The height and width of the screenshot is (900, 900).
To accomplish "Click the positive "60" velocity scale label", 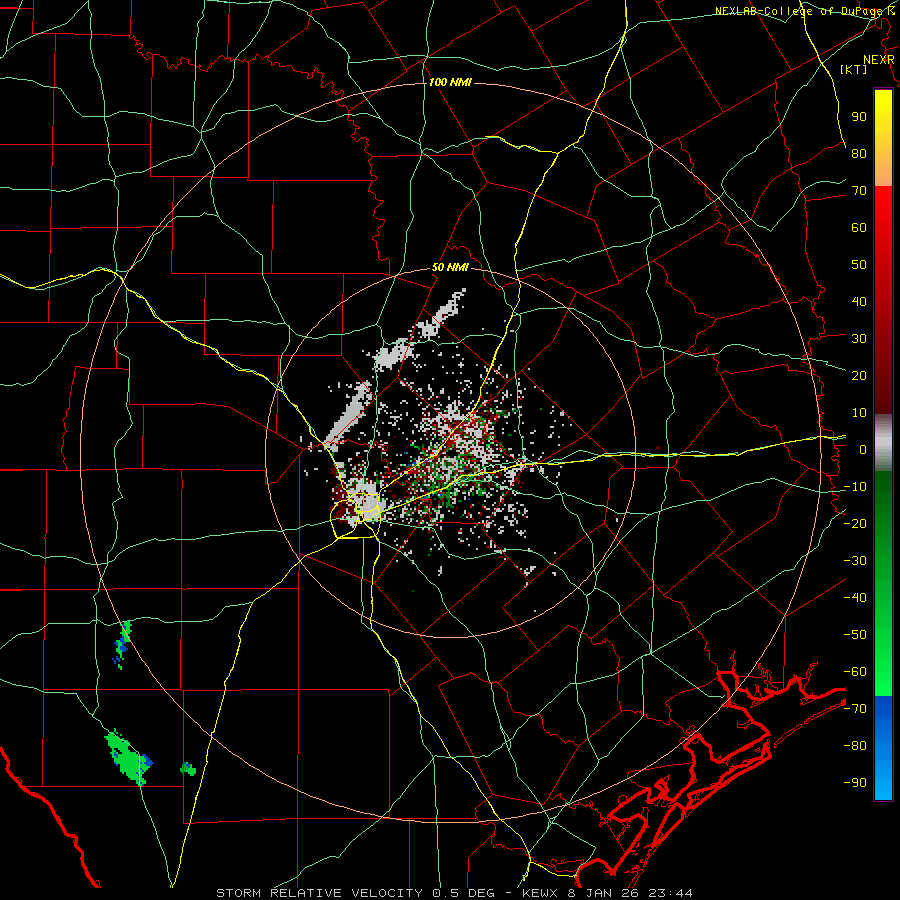I will coord(859,227).
